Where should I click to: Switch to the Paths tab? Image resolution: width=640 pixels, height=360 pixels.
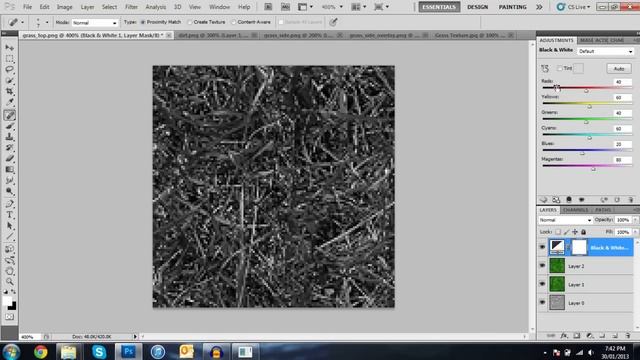pos(603,210)
